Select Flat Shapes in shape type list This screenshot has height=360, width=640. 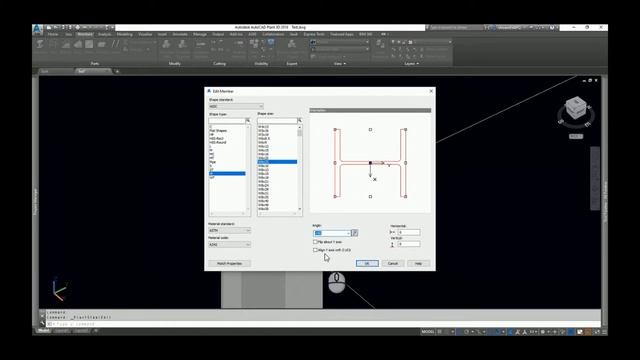(x=218, y=131)
